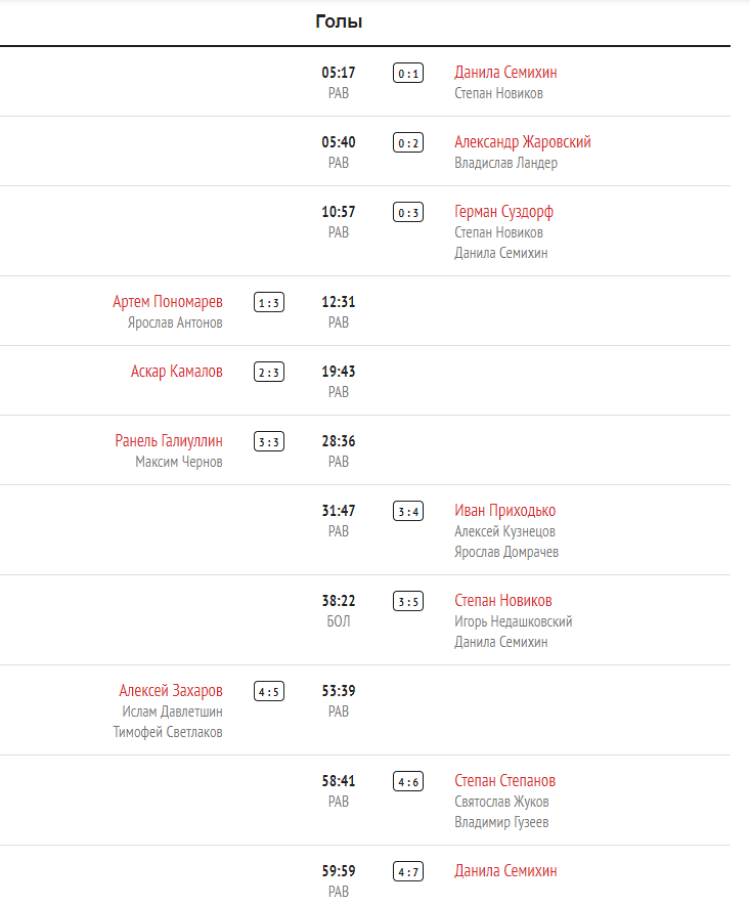Click the 0:1 score badge
The height and width of the screenshot is (905, 750).
408,73
